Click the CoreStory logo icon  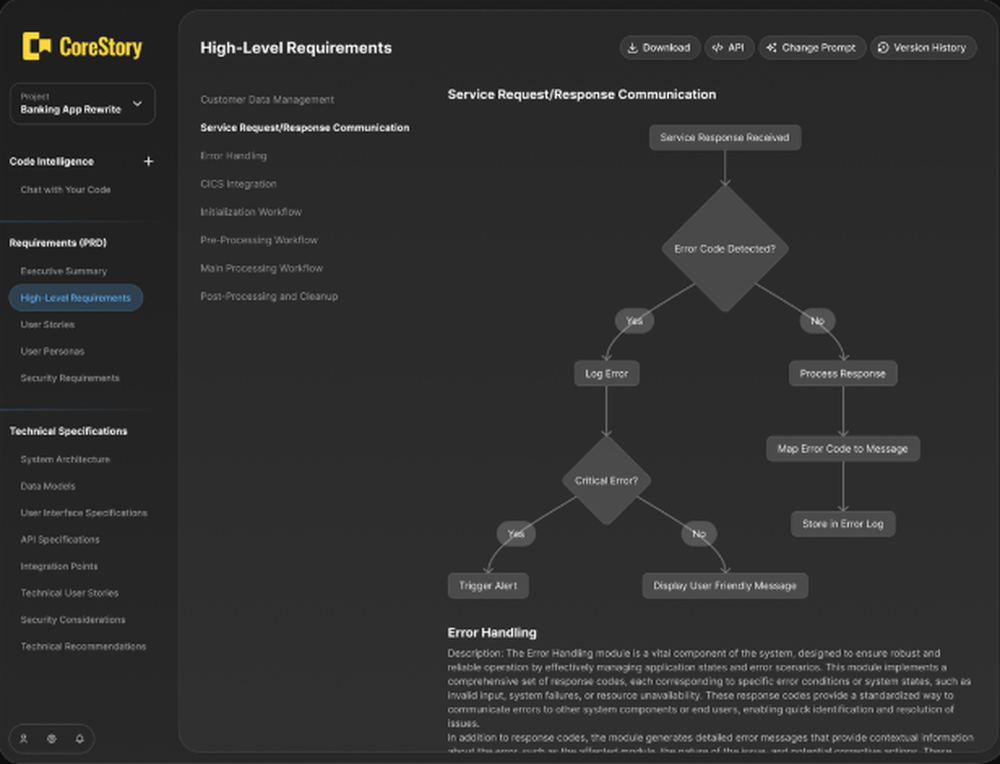click(38, 46)
